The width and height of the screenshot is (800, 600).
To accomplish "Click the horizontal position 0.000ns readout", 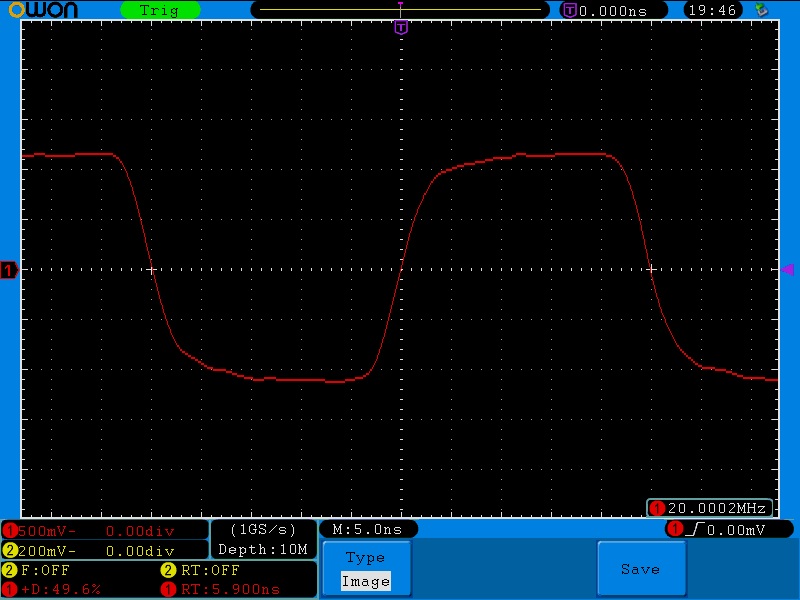I will pyautogui.click(x=613, y=10).
